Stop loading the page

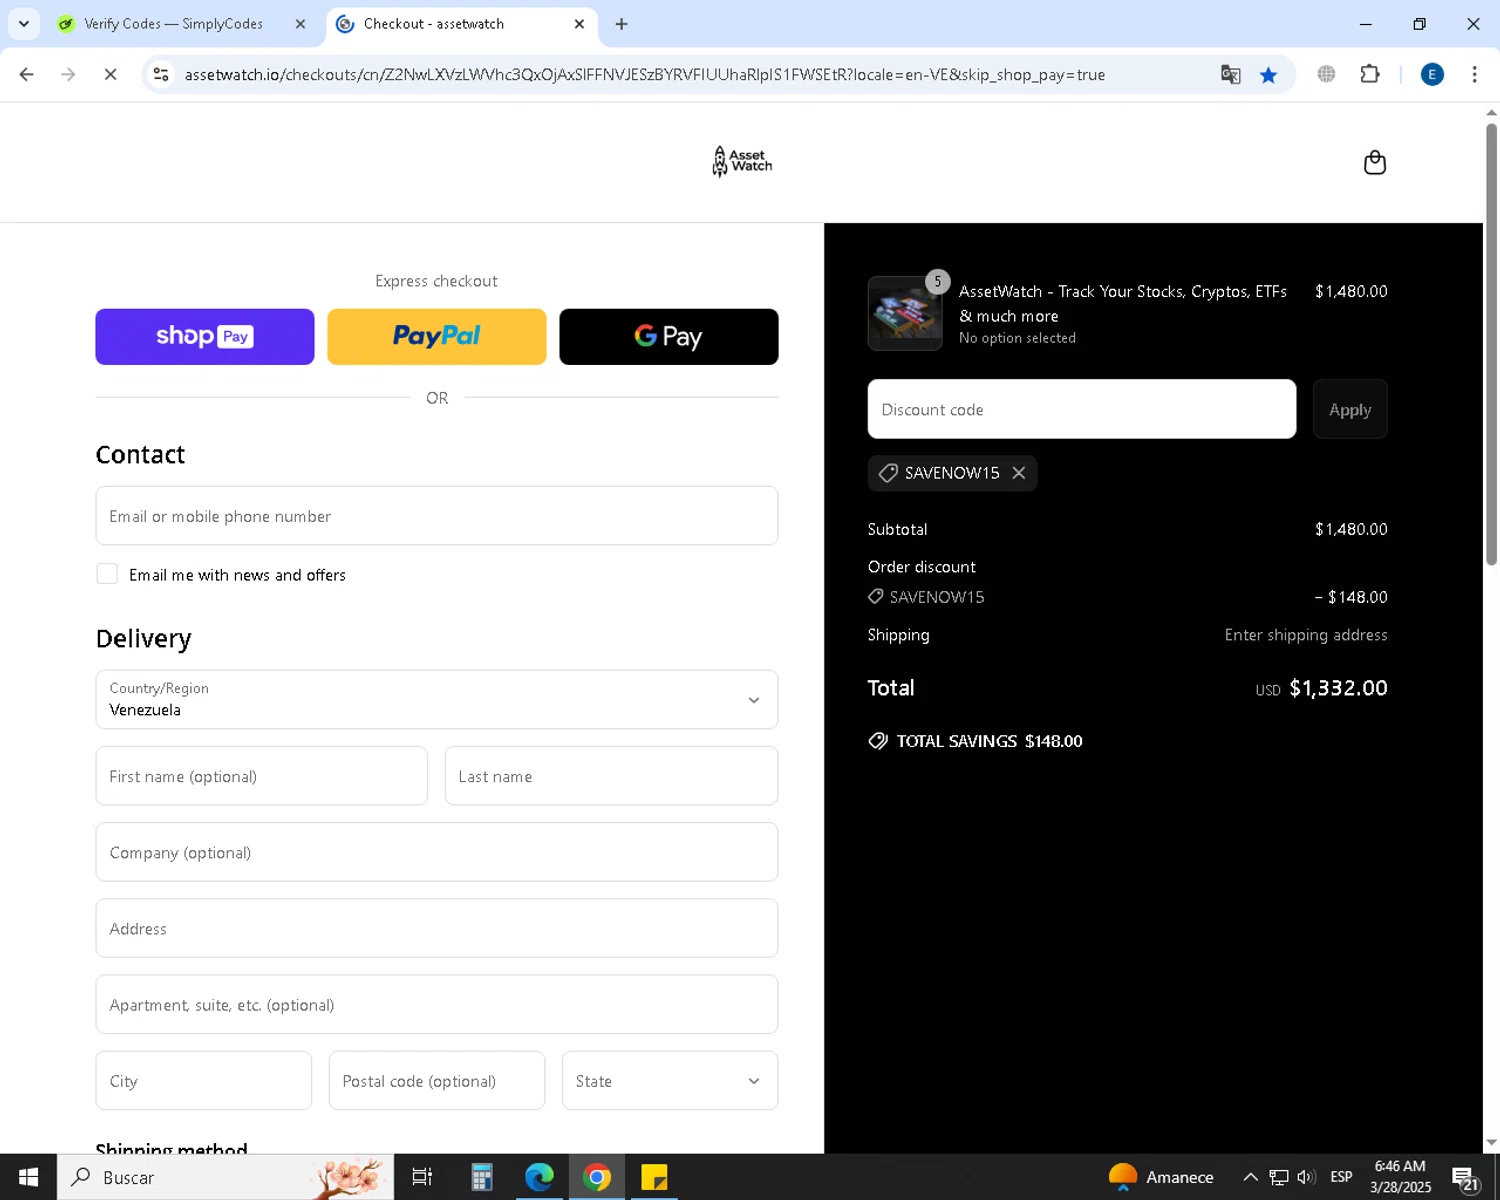[x=110, y=75]
